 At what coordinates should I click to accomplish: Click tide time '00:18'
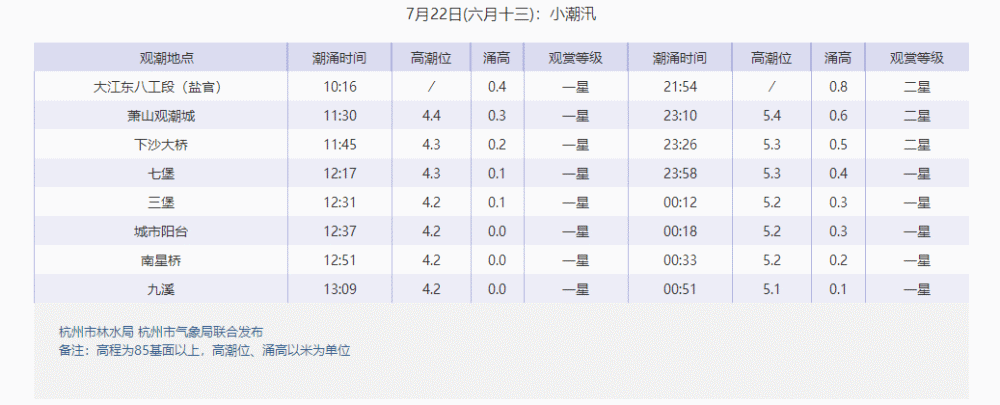click(x=680, y=232)
